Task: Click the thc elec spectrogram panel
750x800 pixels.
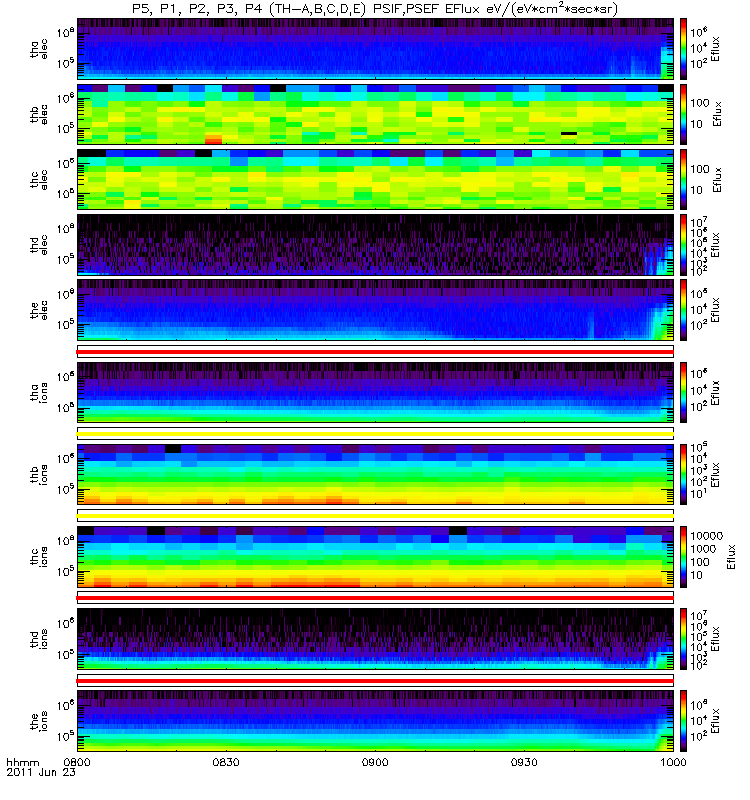Action: click(x=375, y=180)
